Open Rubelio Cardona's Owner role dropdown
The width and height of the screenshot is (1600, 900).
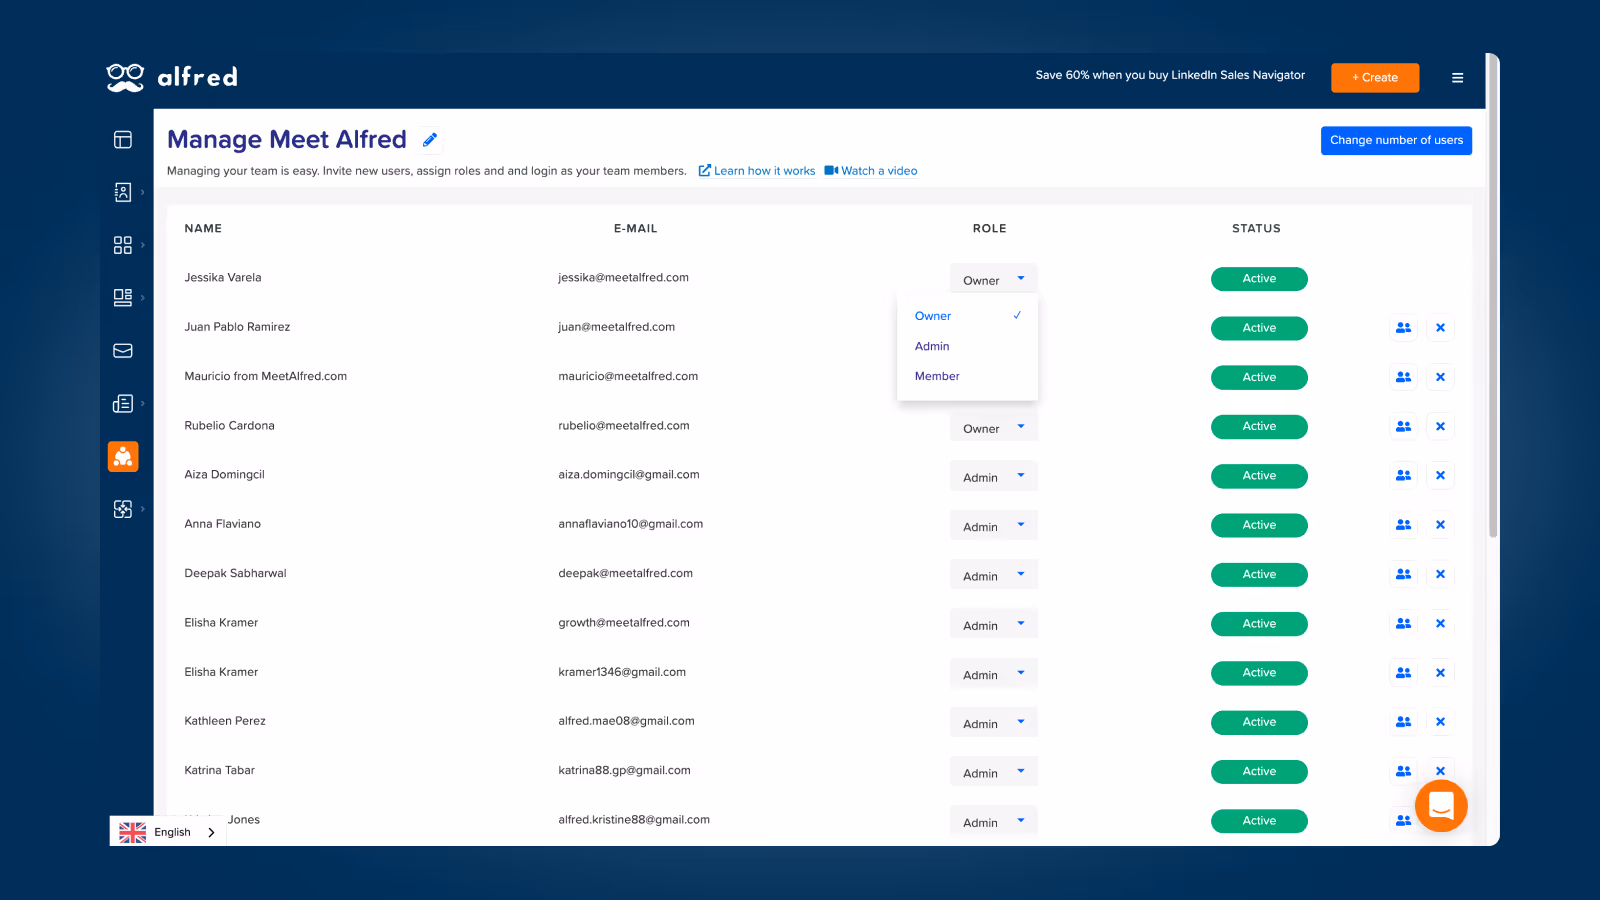[994, 427]
